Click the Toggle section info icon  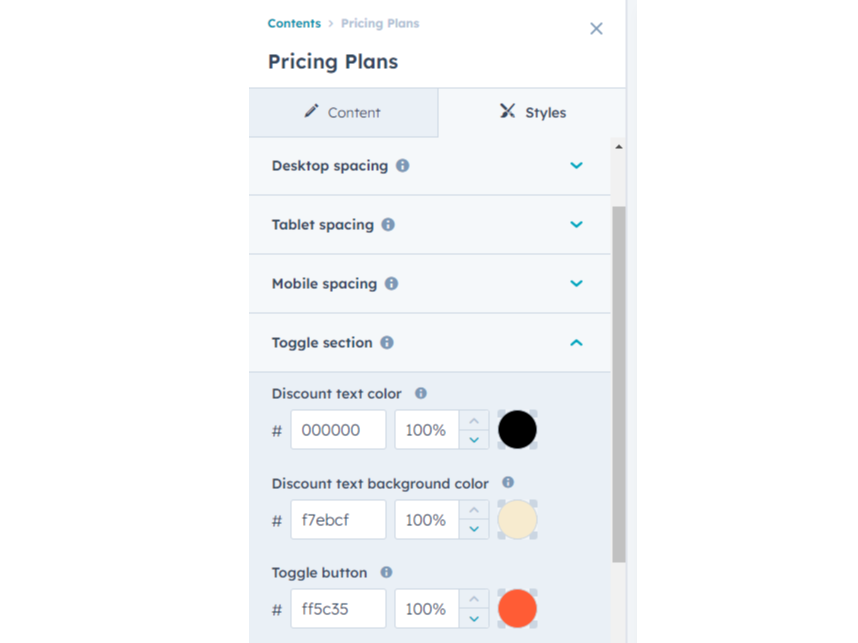pos(388,342)
